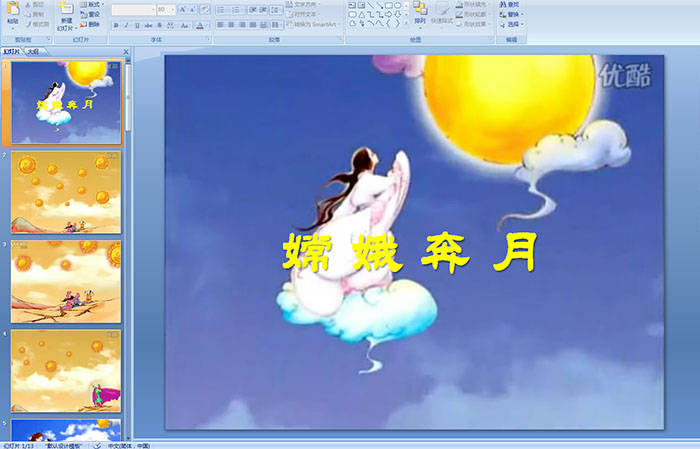
Task: Click language 中文(简体,中国) in status bar
Action: [x=129, y=445]
